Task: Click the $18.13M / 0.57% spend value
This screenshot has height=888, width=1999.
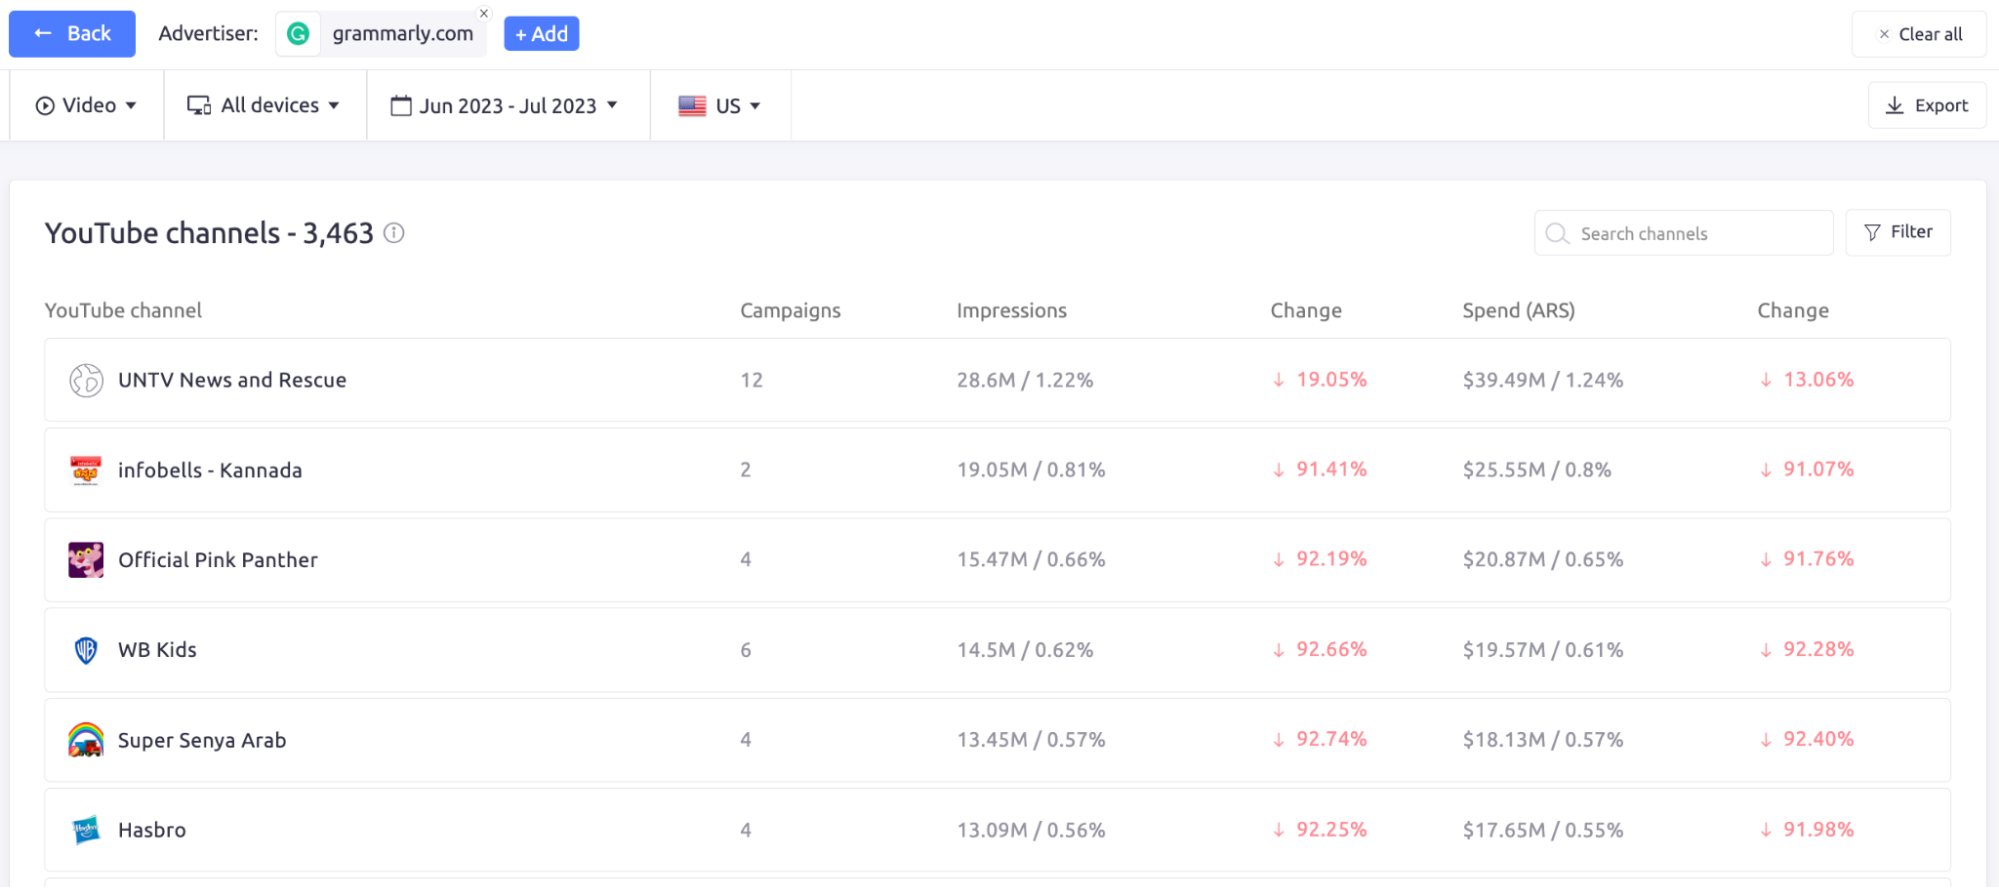Action: point(1543,740)
